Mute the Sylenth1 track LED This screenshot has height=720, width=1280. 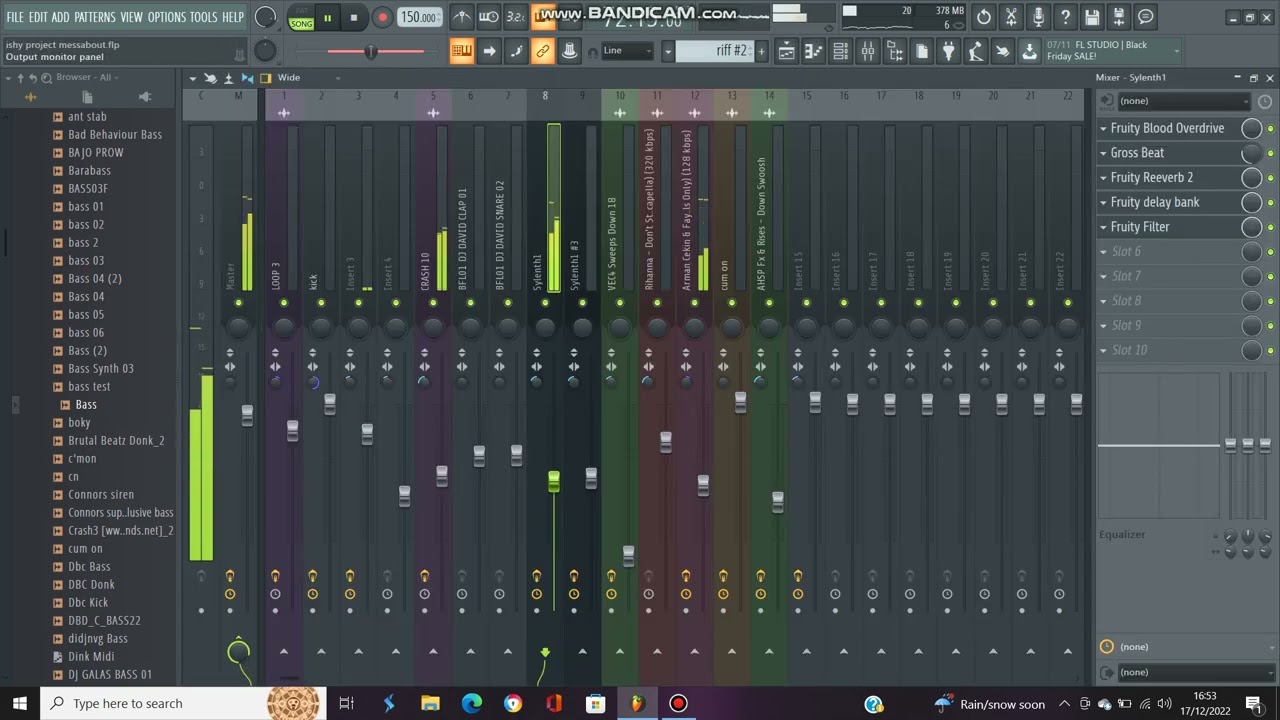(545, 303)
